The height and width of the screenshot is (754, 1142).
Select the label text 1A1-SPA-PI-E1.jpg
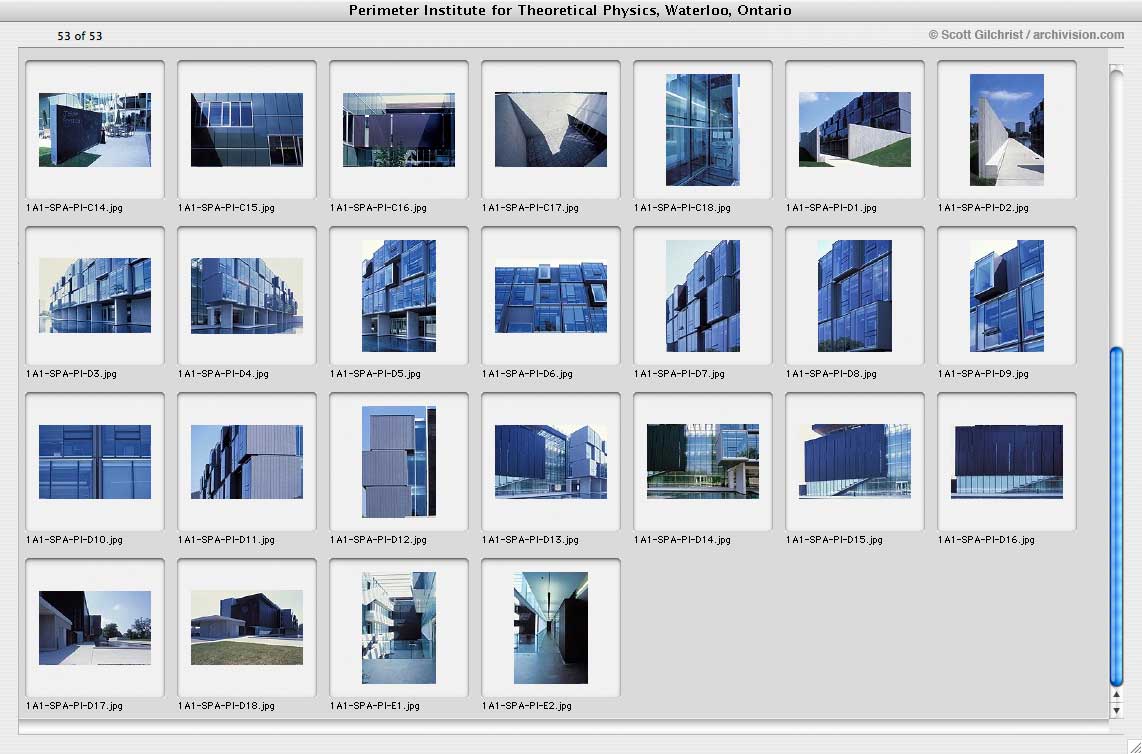click(x=375, y=706)
